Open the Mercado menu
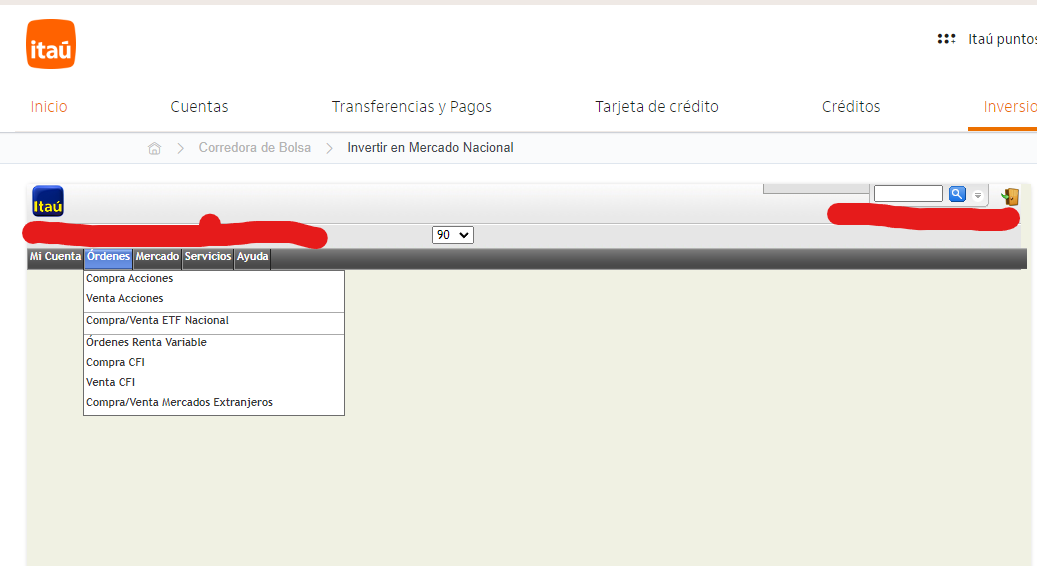Screen dimensions: 1037x566 click(x=157, y=257)
